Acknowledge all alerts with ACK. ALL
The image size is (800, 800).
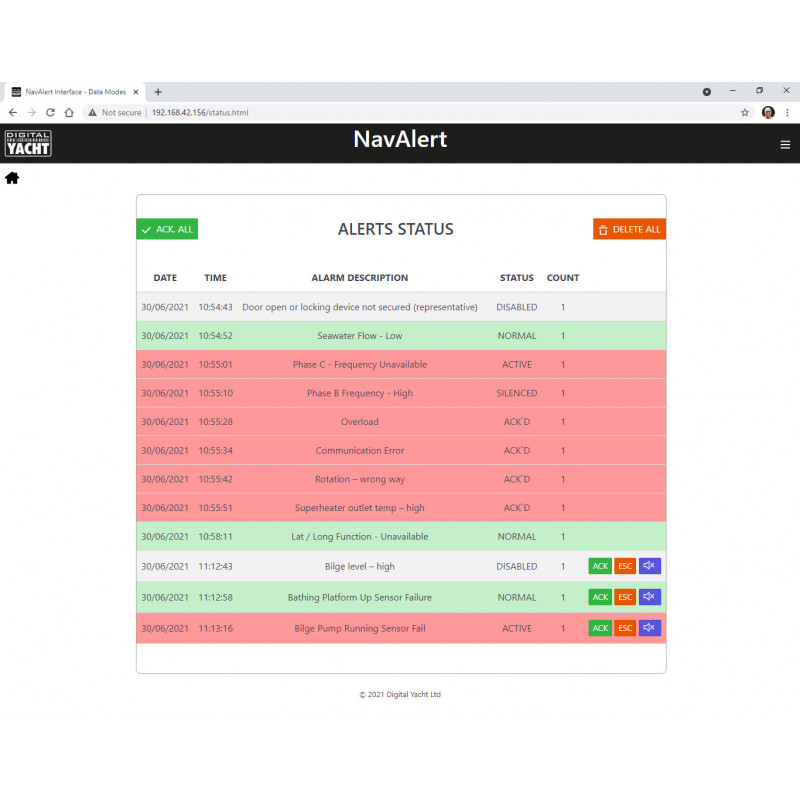167,229
